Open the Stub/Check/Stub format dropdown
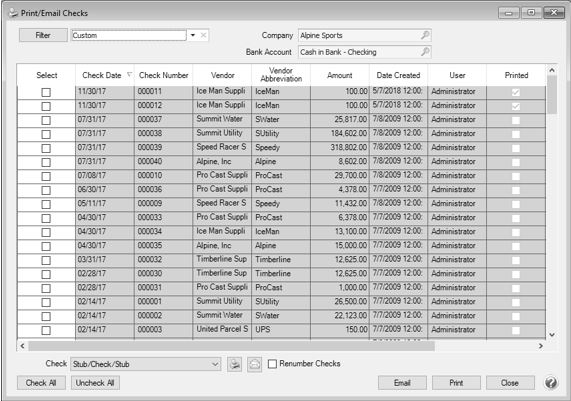 [146, 364]
